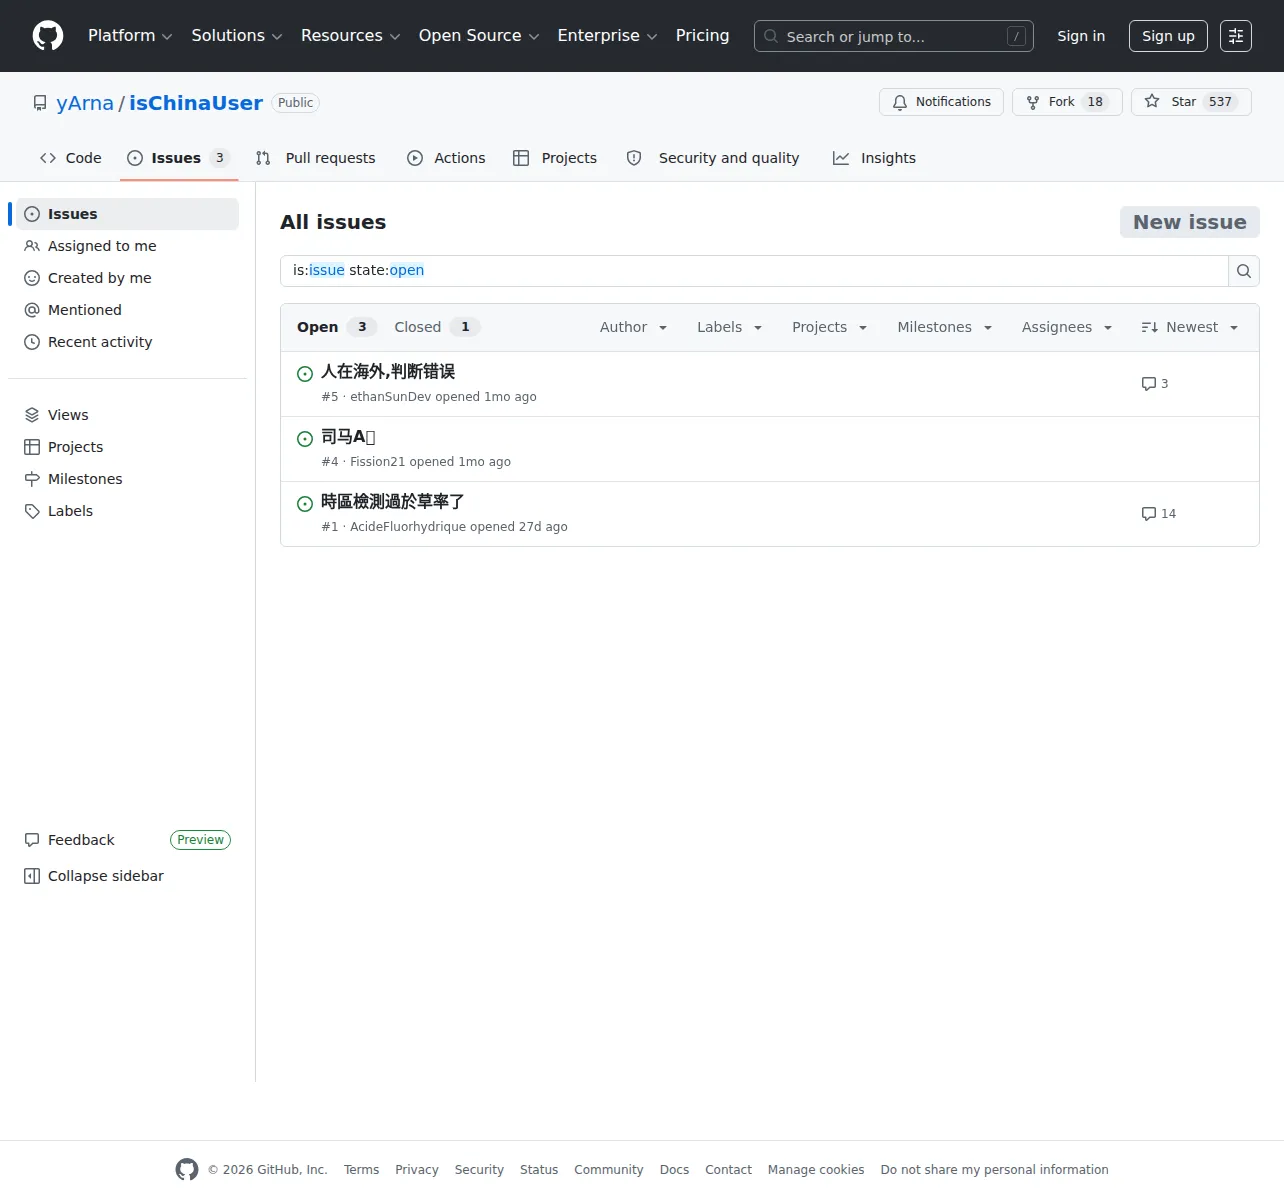1284x1199 pixels.
Task: Select Recent activity in sidebar
Action: pyautogui.click(x=127, y=342)
